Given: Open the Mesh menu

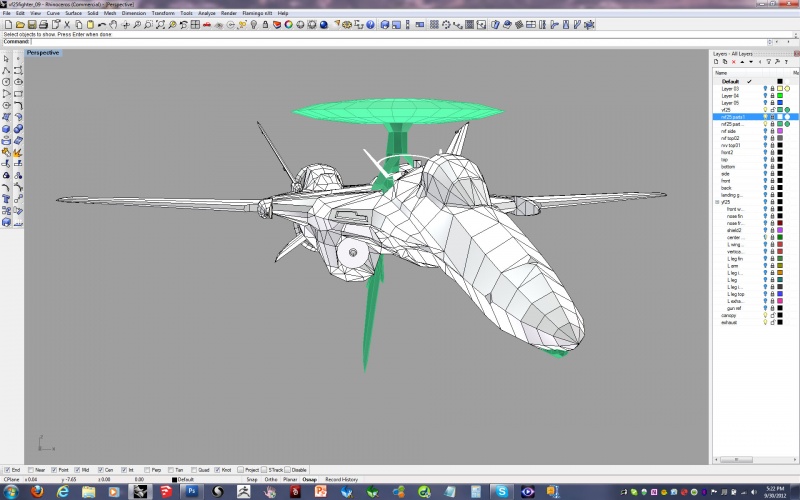Looking at the screenshot, I should pyautogui.click(x=110, y=13).
